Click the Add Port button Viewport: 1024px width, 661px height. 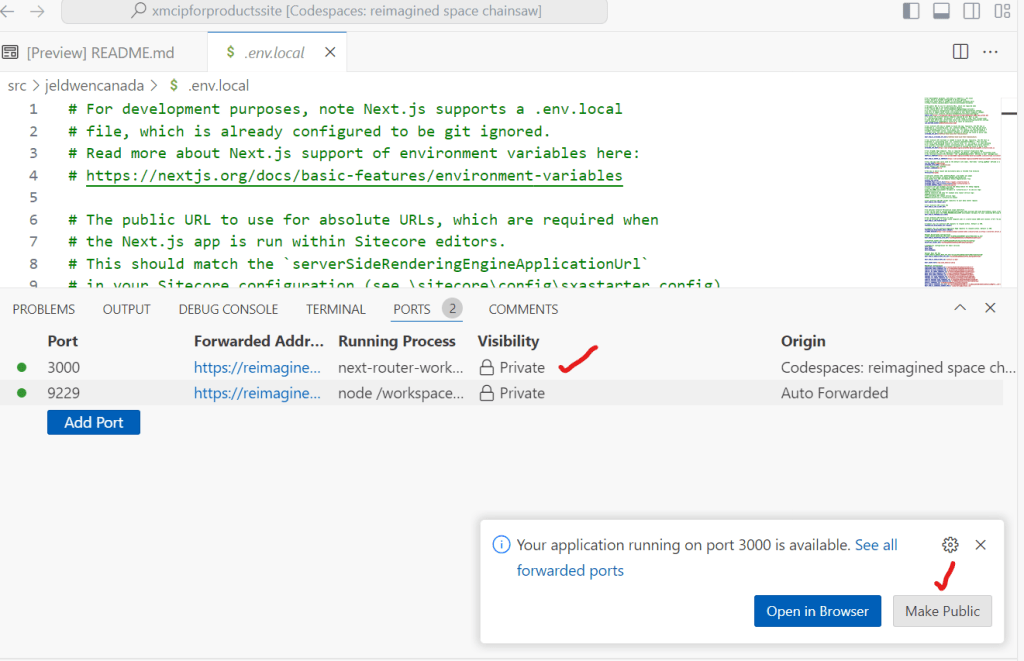pyautogui.click(x=93, y=422)
